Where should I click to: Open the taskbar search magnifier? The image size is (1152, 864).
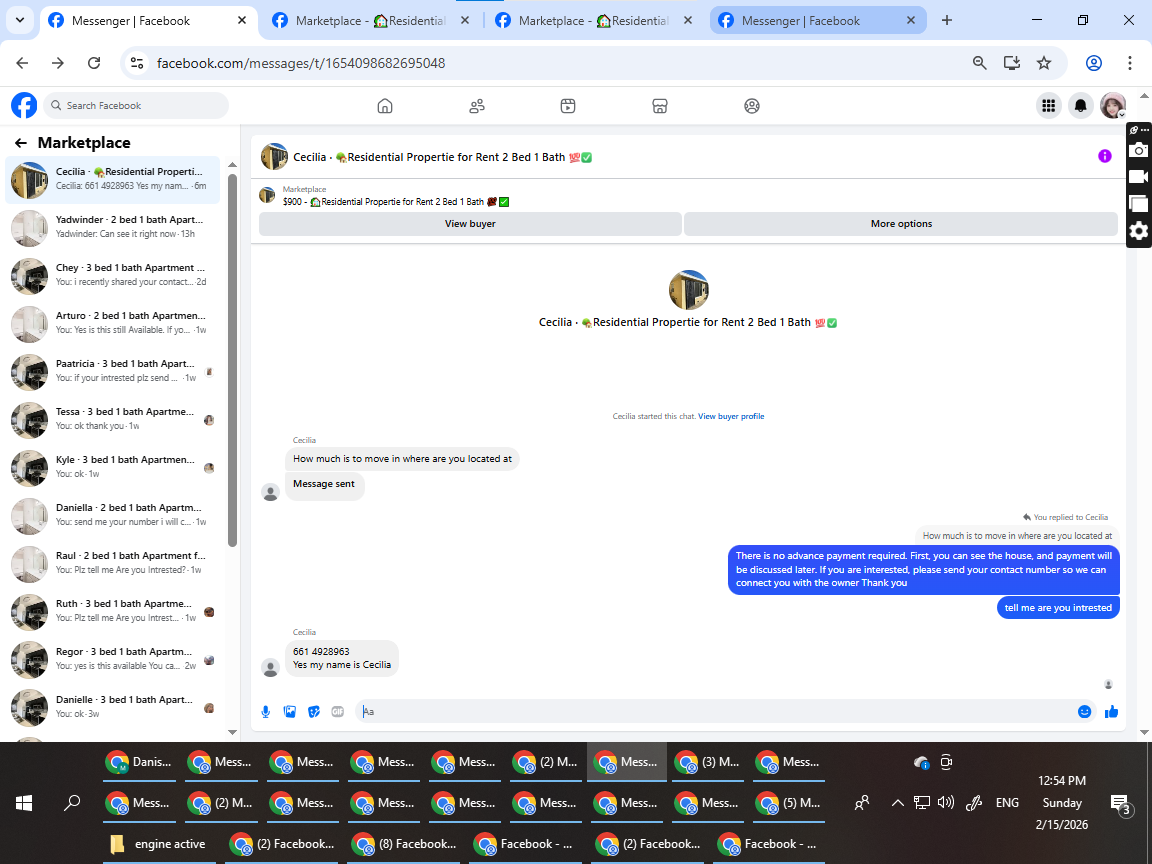72,803
